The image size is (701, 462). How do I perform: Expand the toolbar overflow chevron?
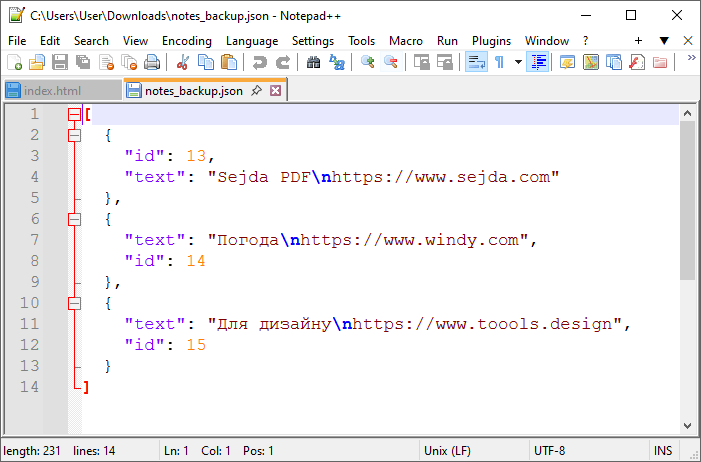691,58
